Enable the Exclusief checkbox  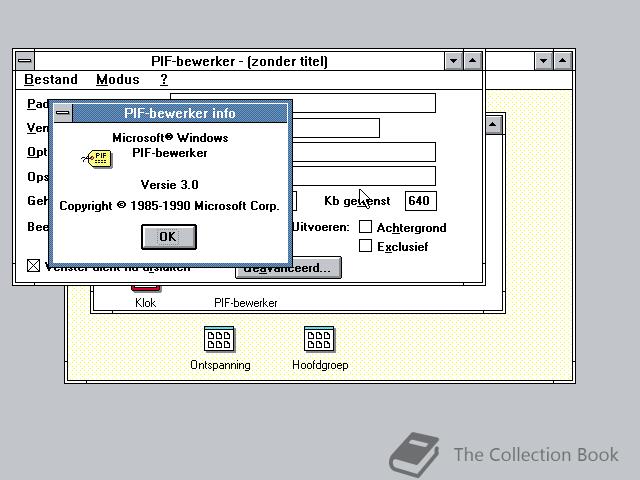point(365,246)
